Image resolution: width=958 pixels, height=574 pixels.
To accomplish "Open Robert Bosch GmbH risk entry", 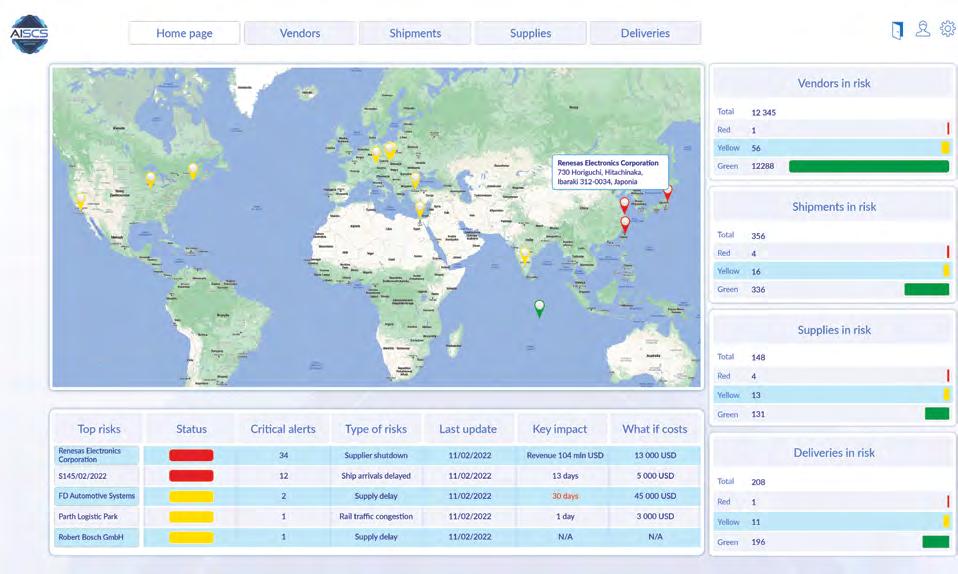I will tap(97, 537).
